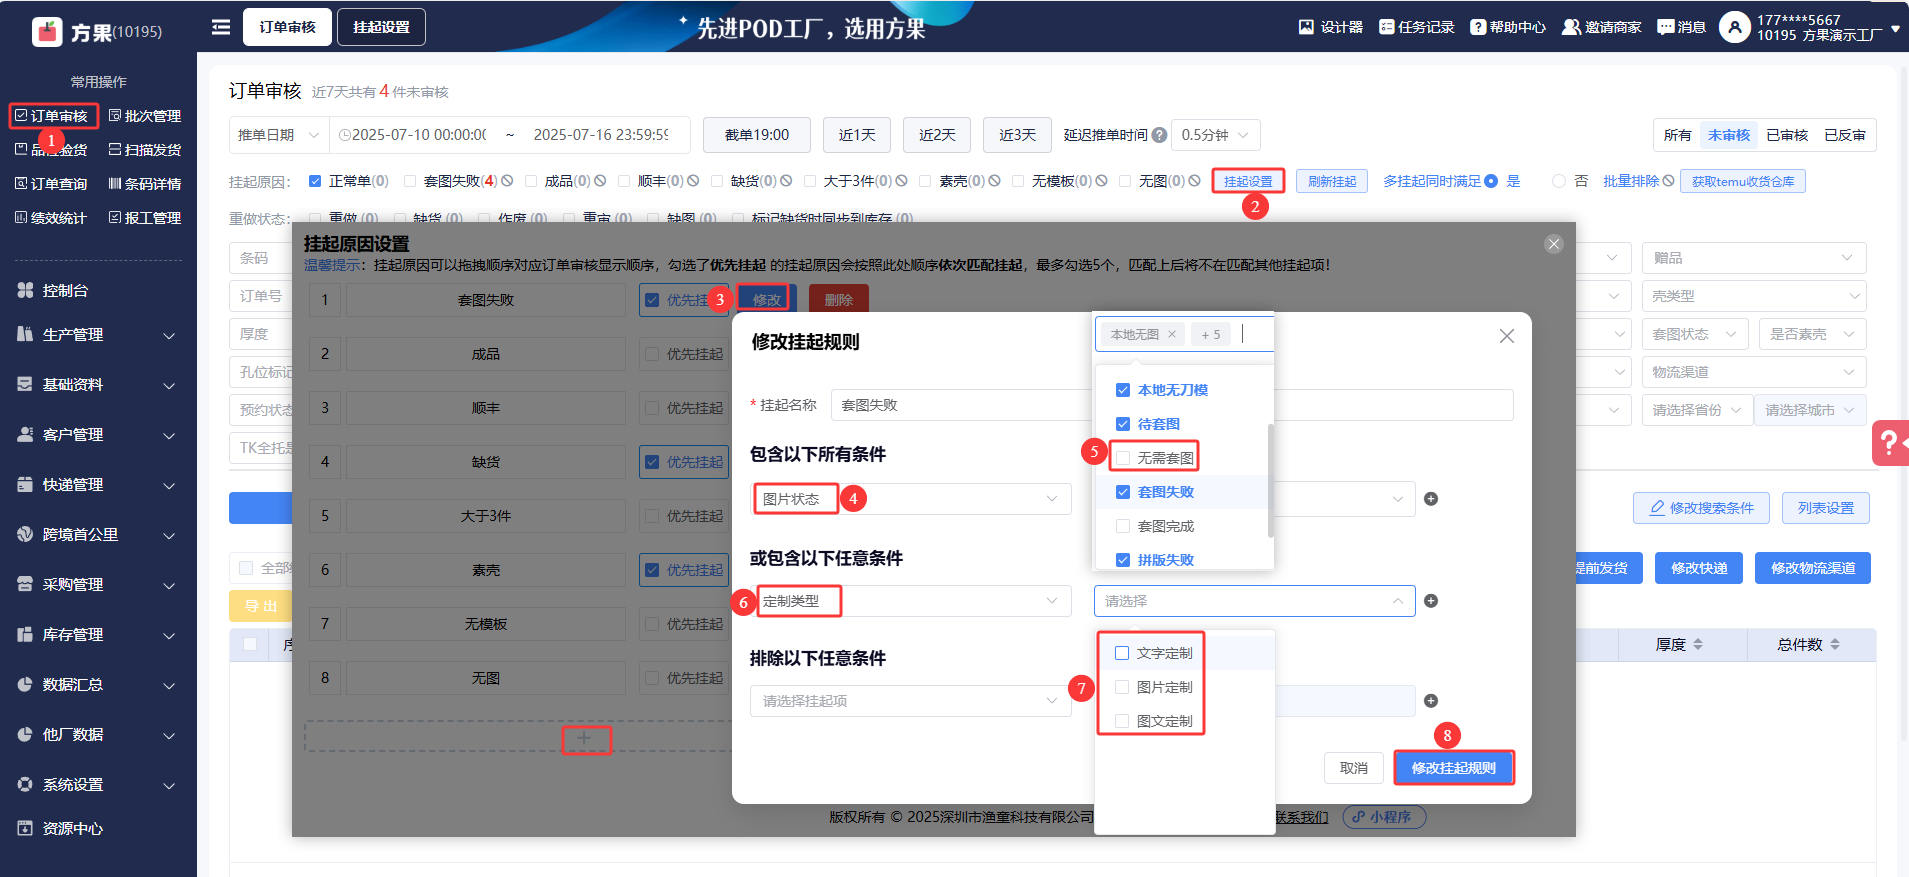Click the 截单19:00 button
The width and height of the screenshot is (1909, 877).
(756, 135)
